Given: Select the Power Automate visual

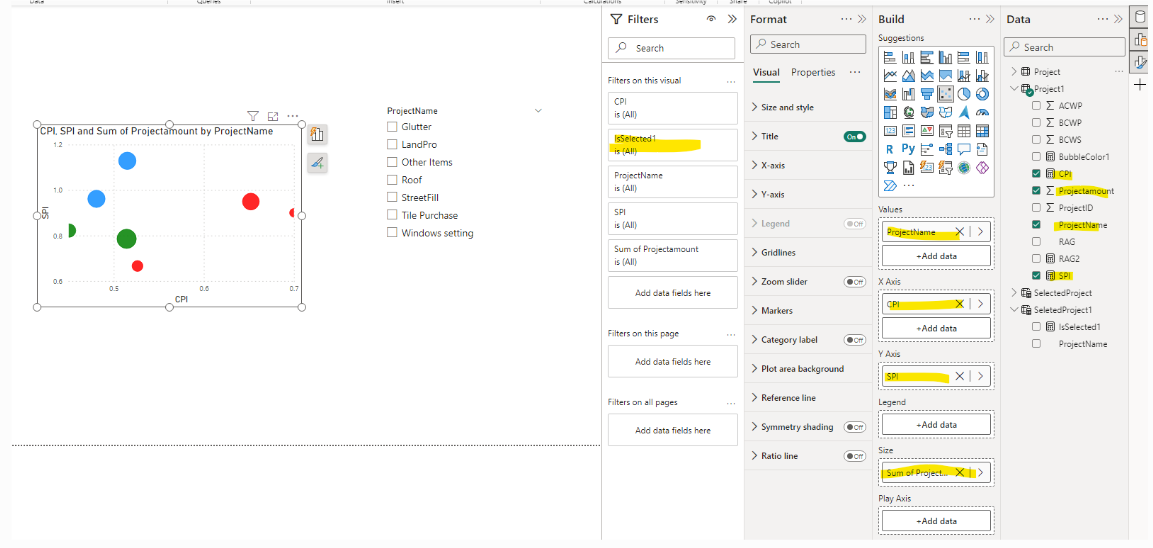Looking at the screenshot, I should [x=890, y=185].
